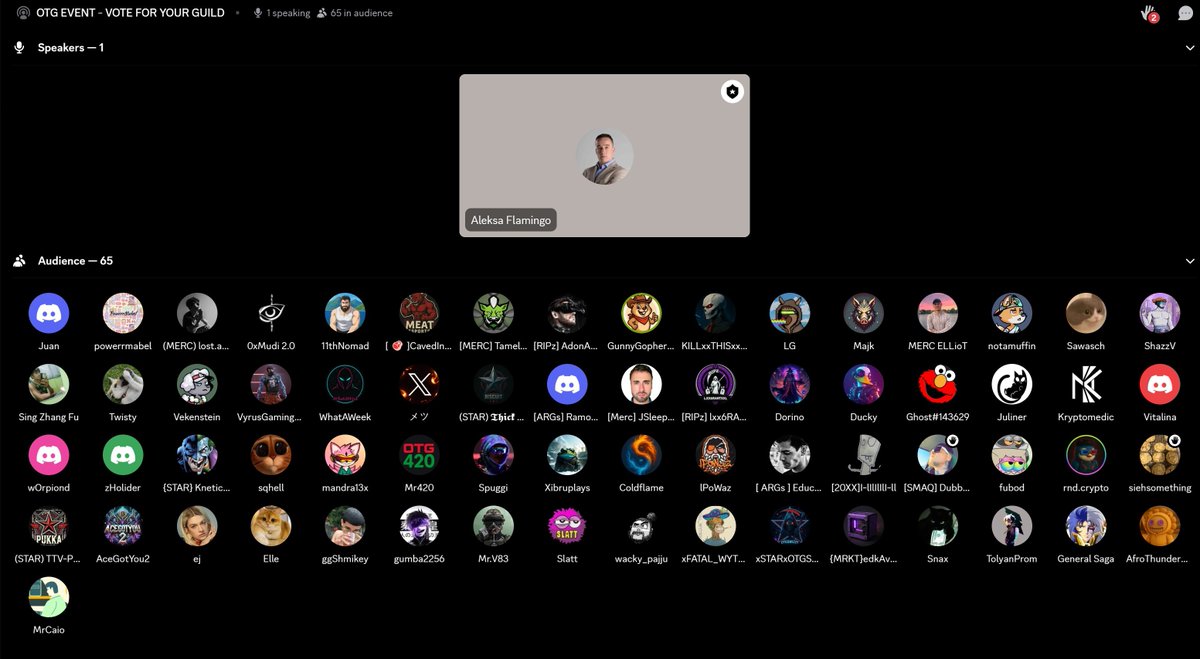The height and width of the screenshot is (659, 1200).
Task: Click the '65 in audience' counter
Action: click(354, 13)
